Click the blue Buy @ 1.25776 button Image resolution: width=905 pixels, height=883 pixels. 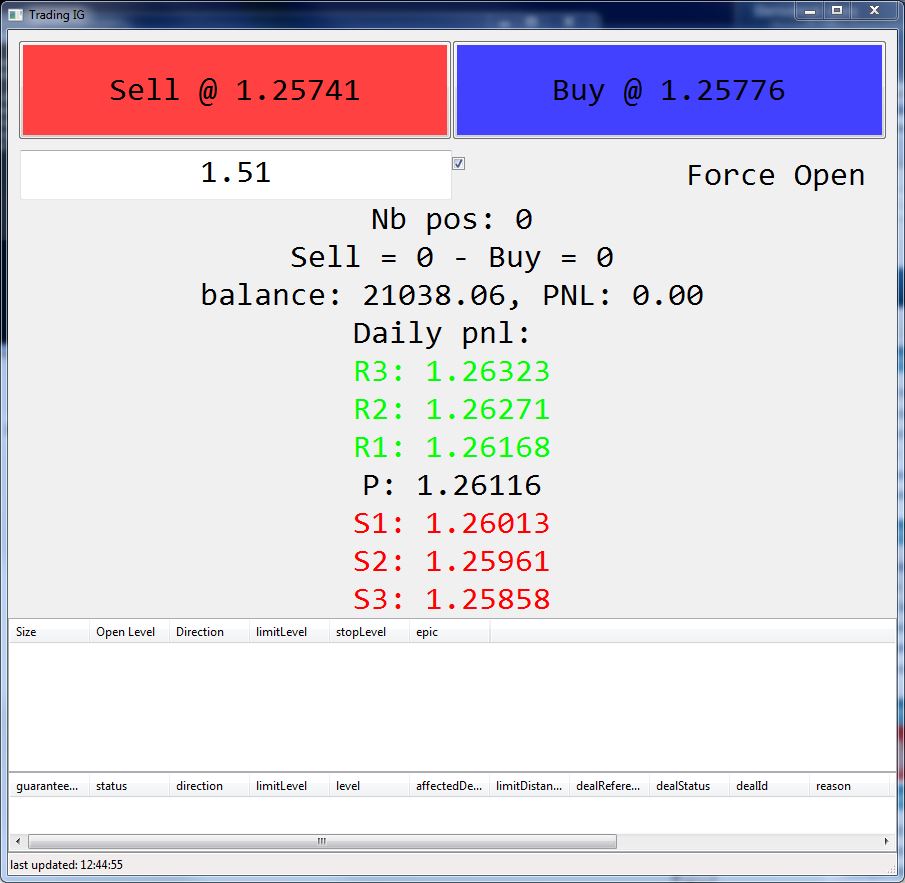pos(669,90)
